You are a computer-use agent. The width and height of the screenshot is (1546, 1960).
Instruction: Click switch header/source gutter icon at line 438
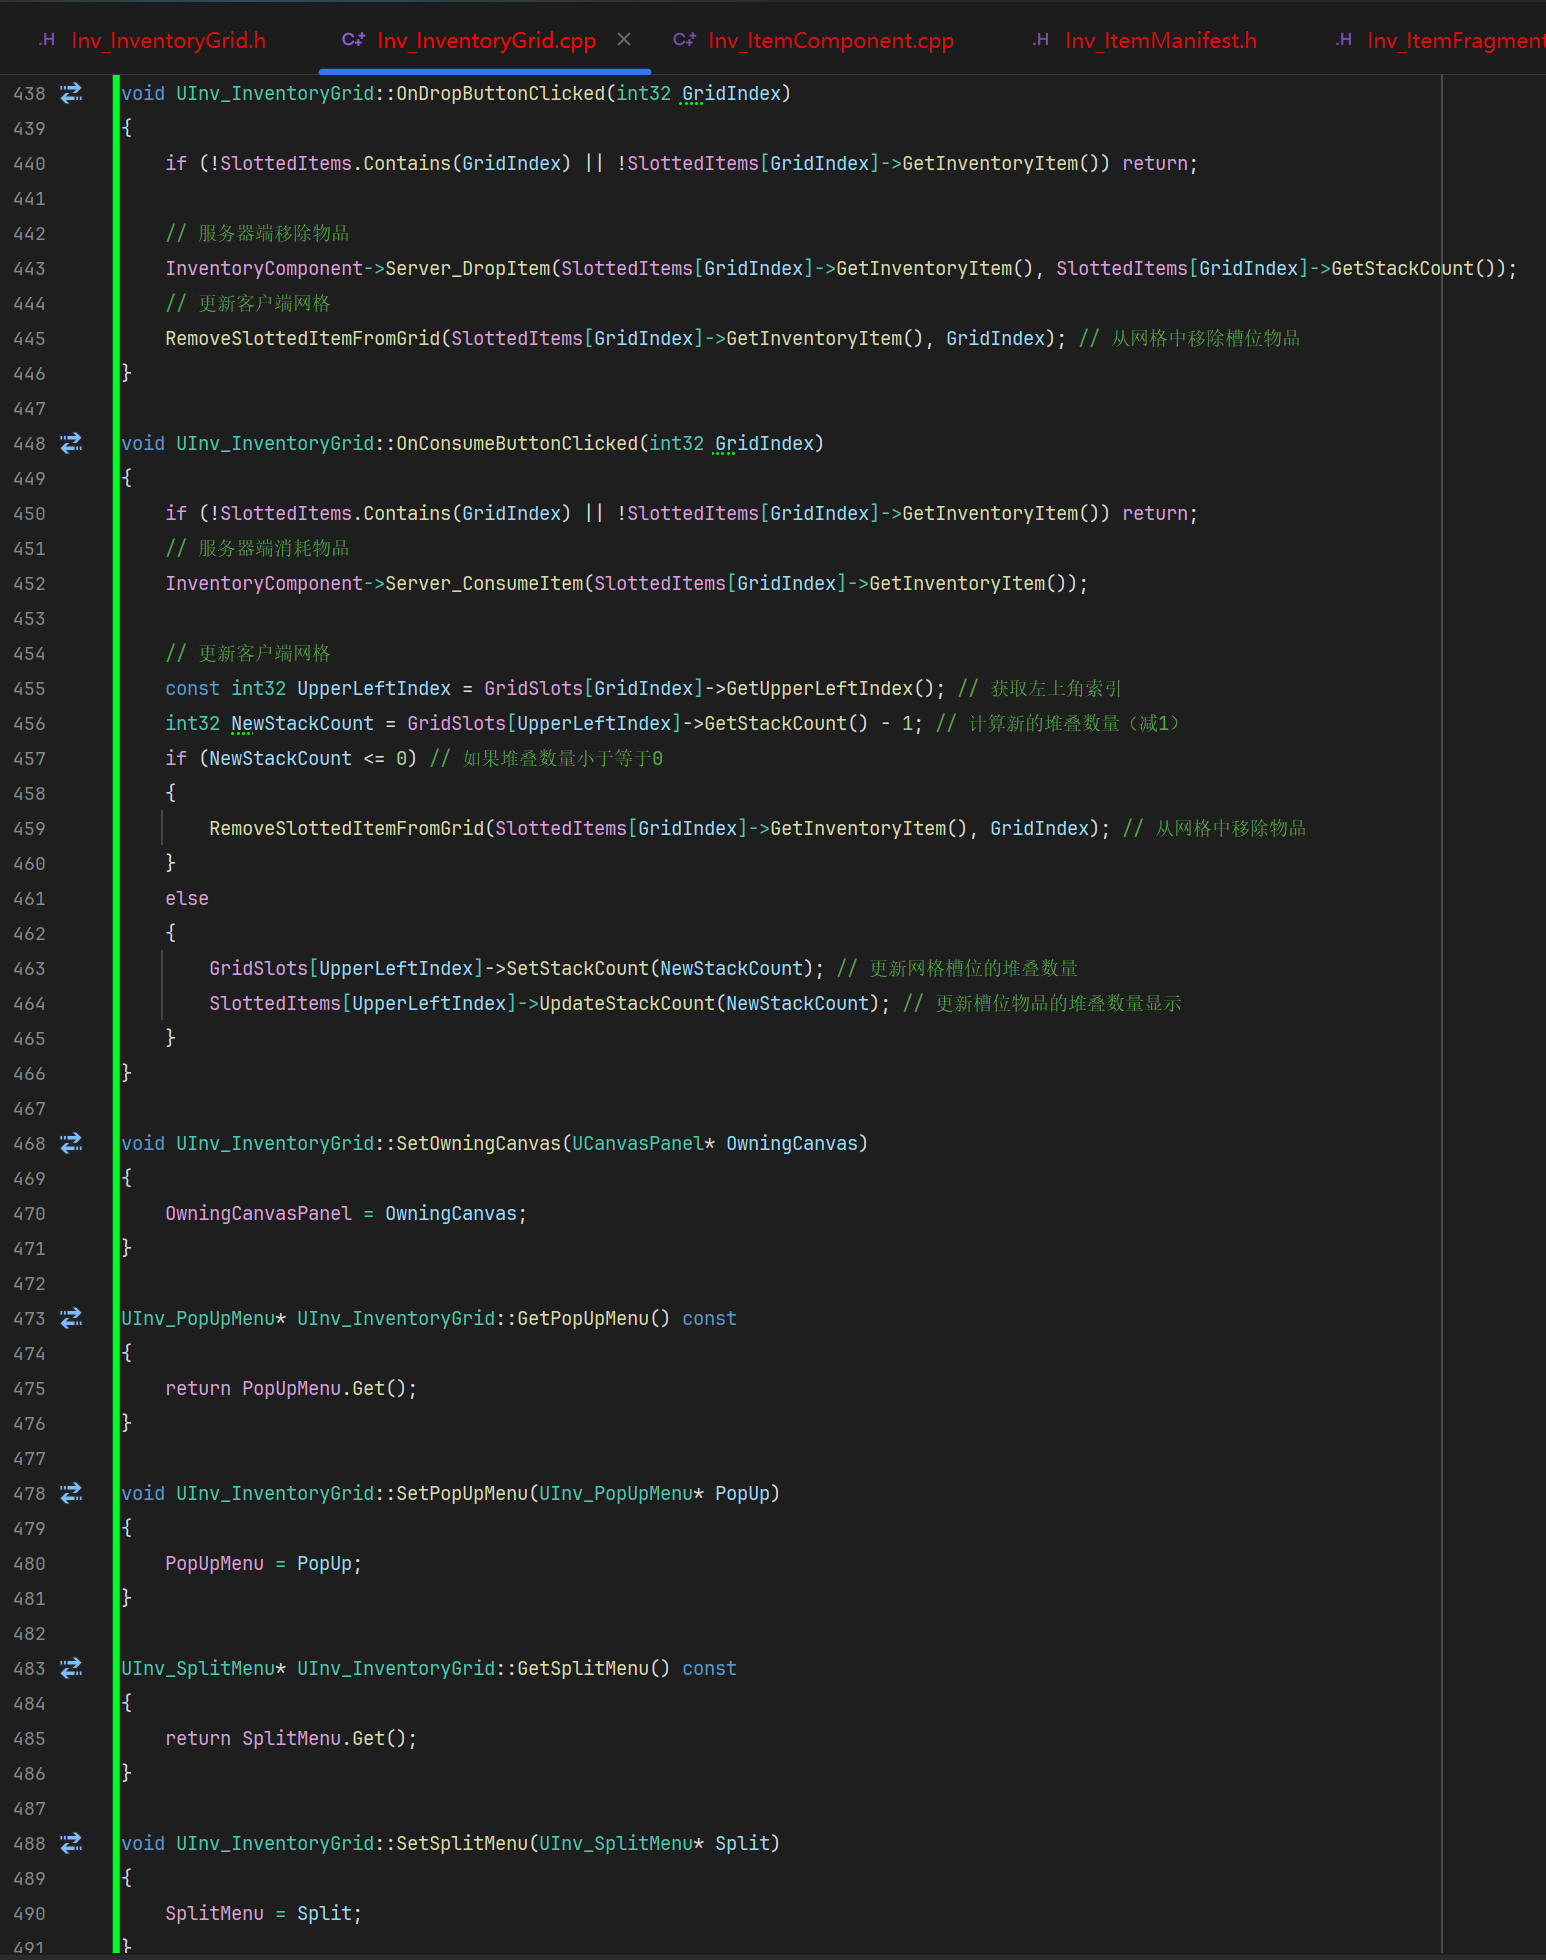click(x=71, y=93)
